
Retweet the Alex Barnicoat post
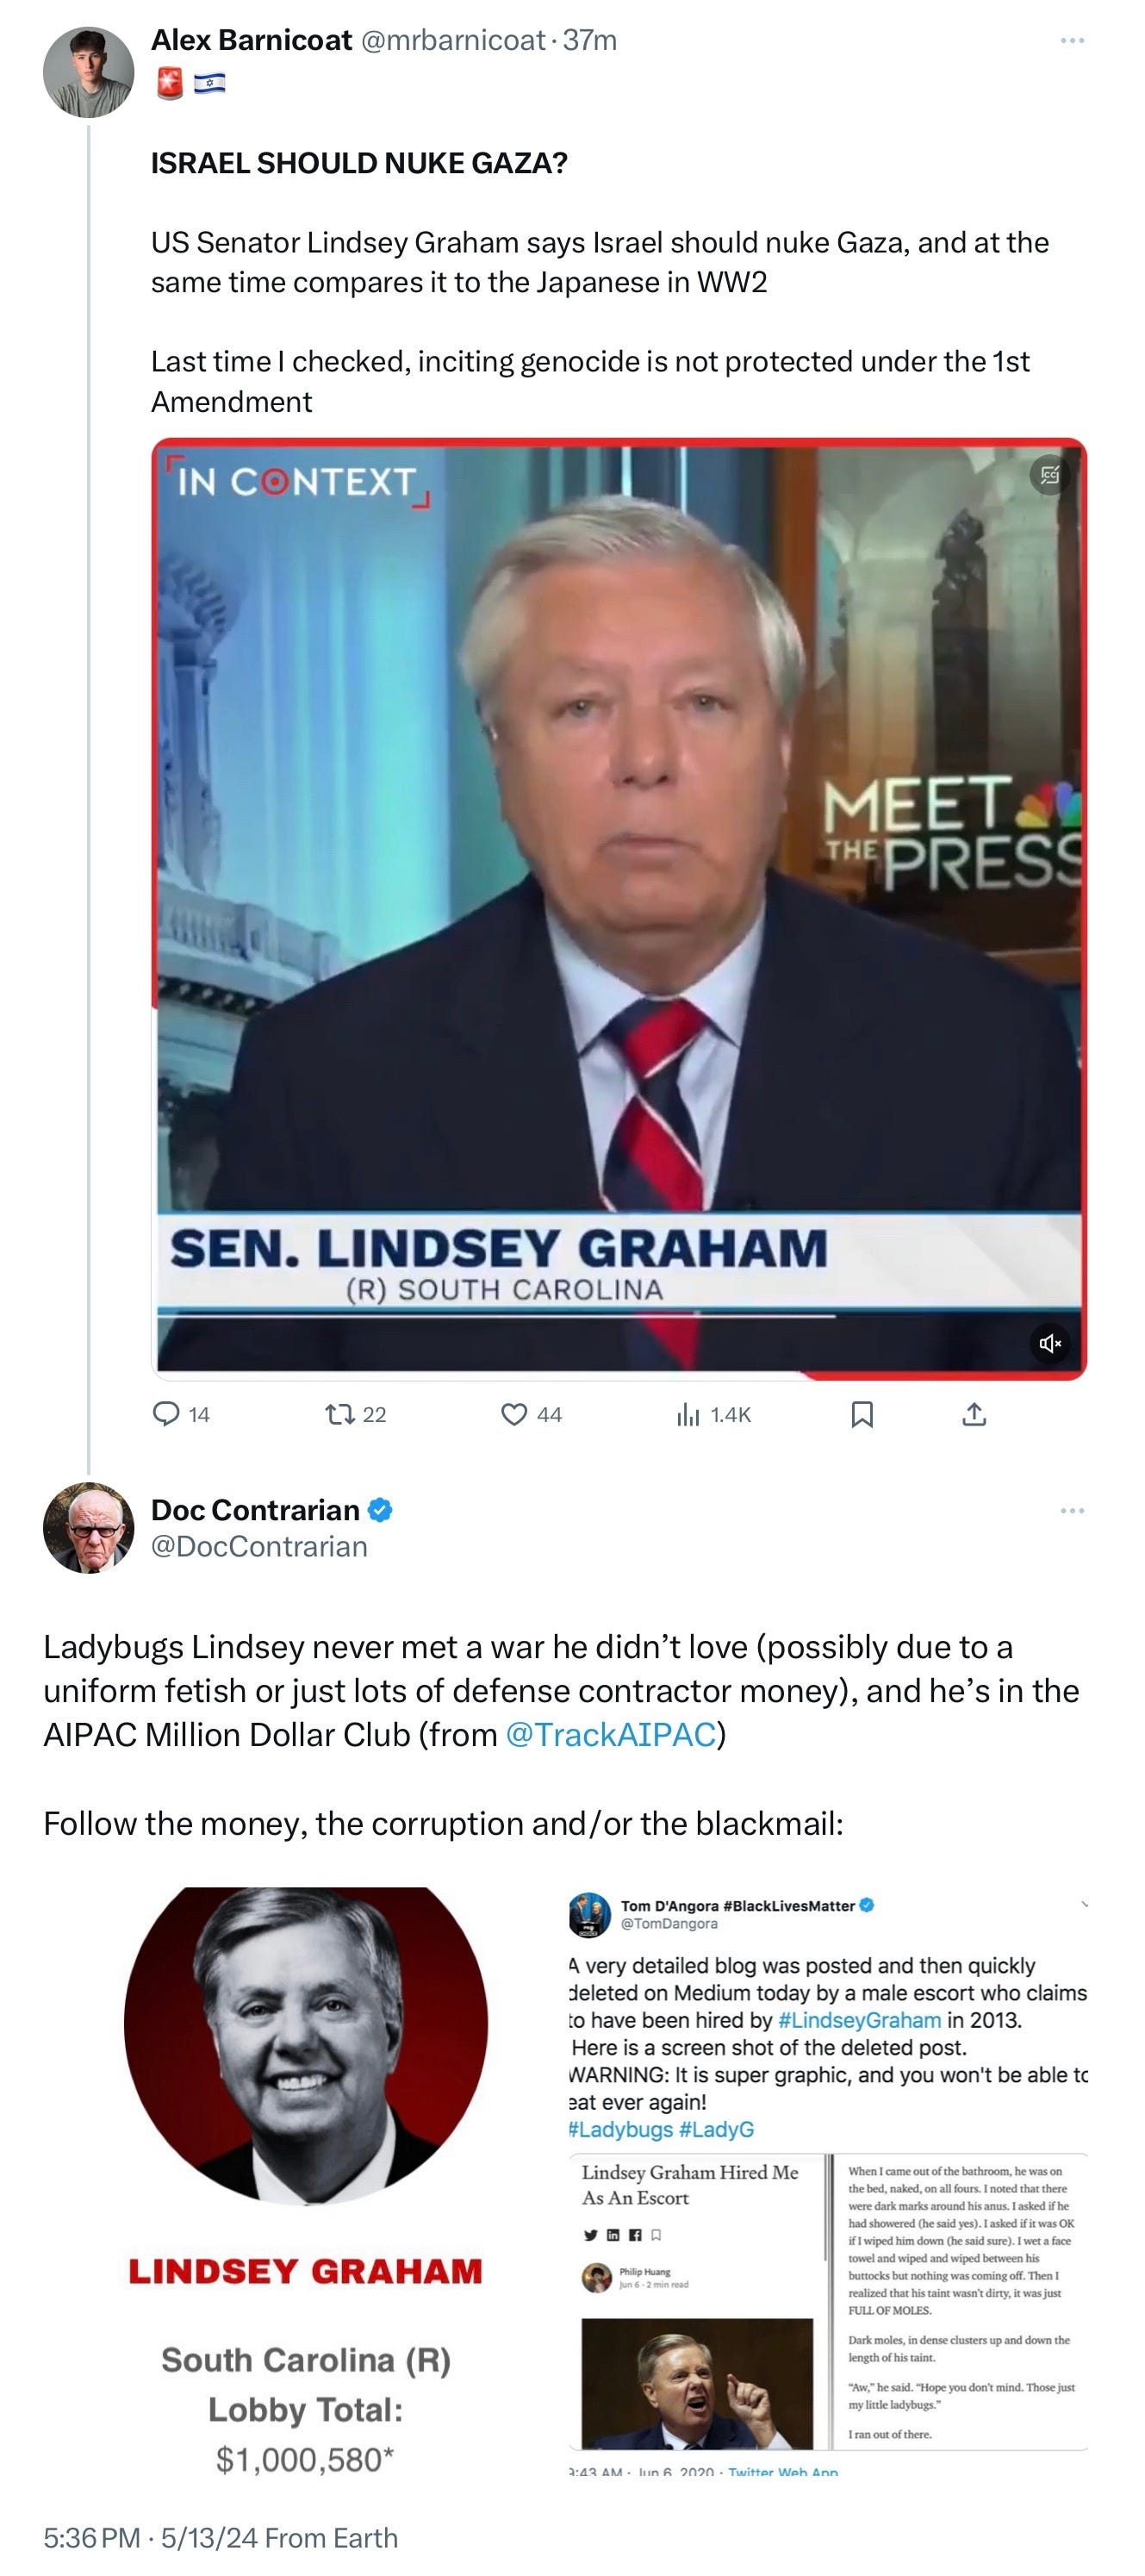click(x=356, y=1414)
